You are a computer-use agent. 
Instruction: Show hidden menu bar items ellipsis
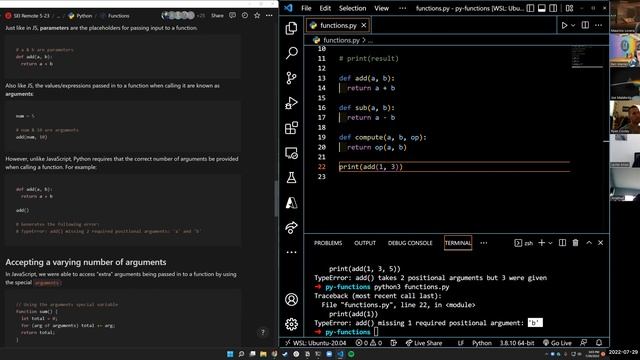(x=402, y=8)
